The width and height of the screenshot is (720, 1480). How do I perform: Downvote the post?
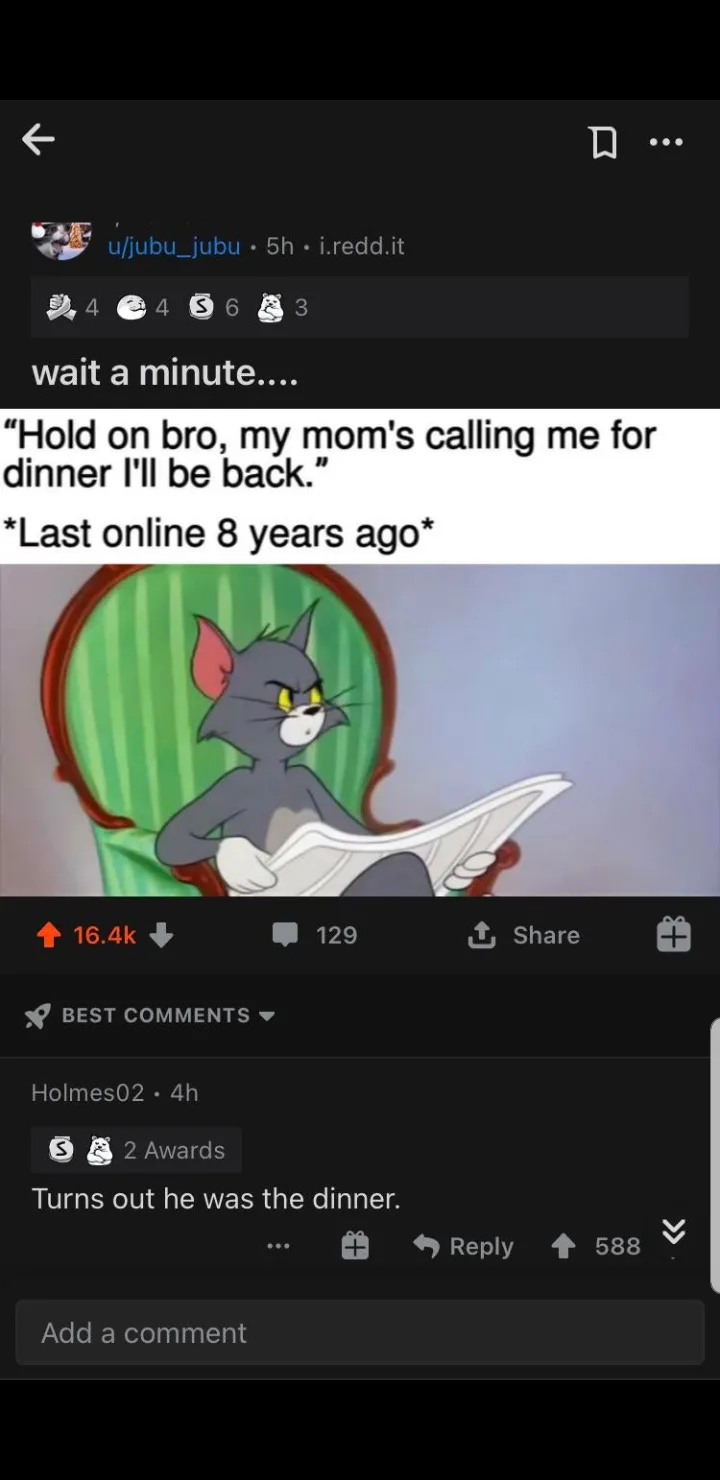[161, 935]
